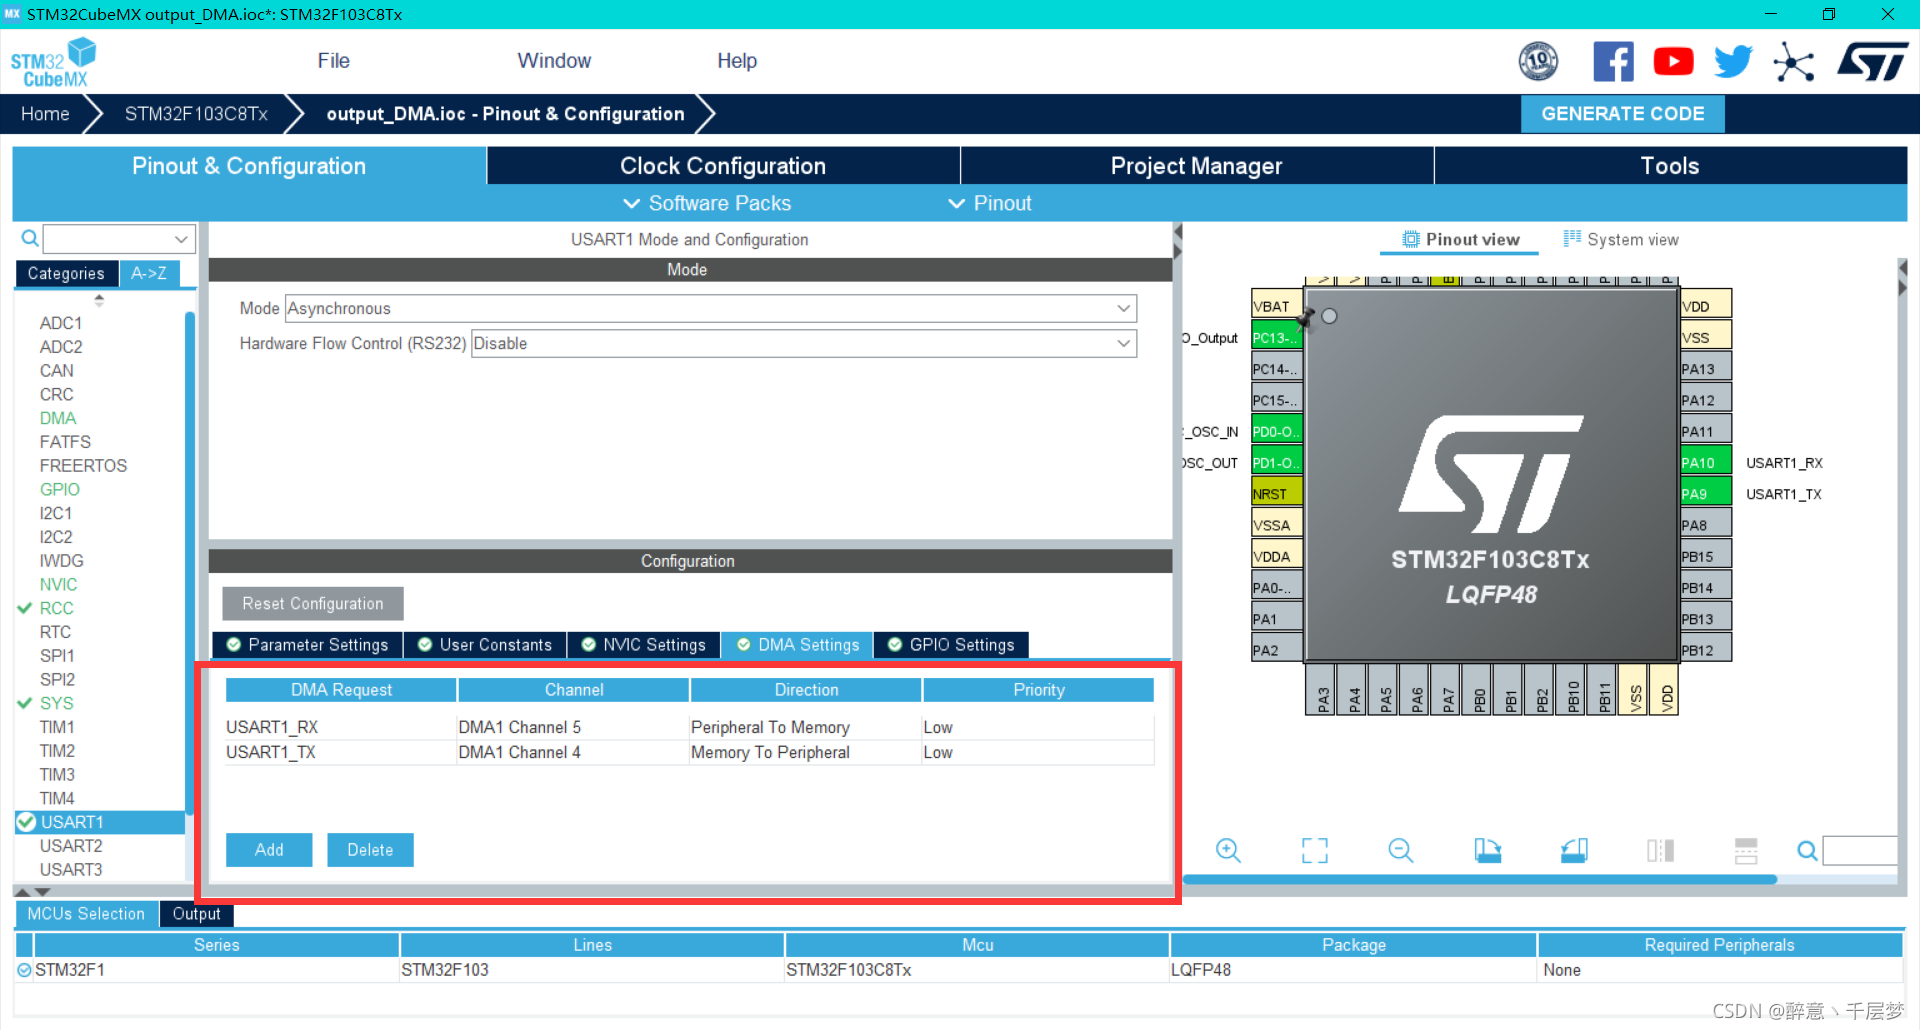Open the Mode dropdown set to Asynchronous

711,308
